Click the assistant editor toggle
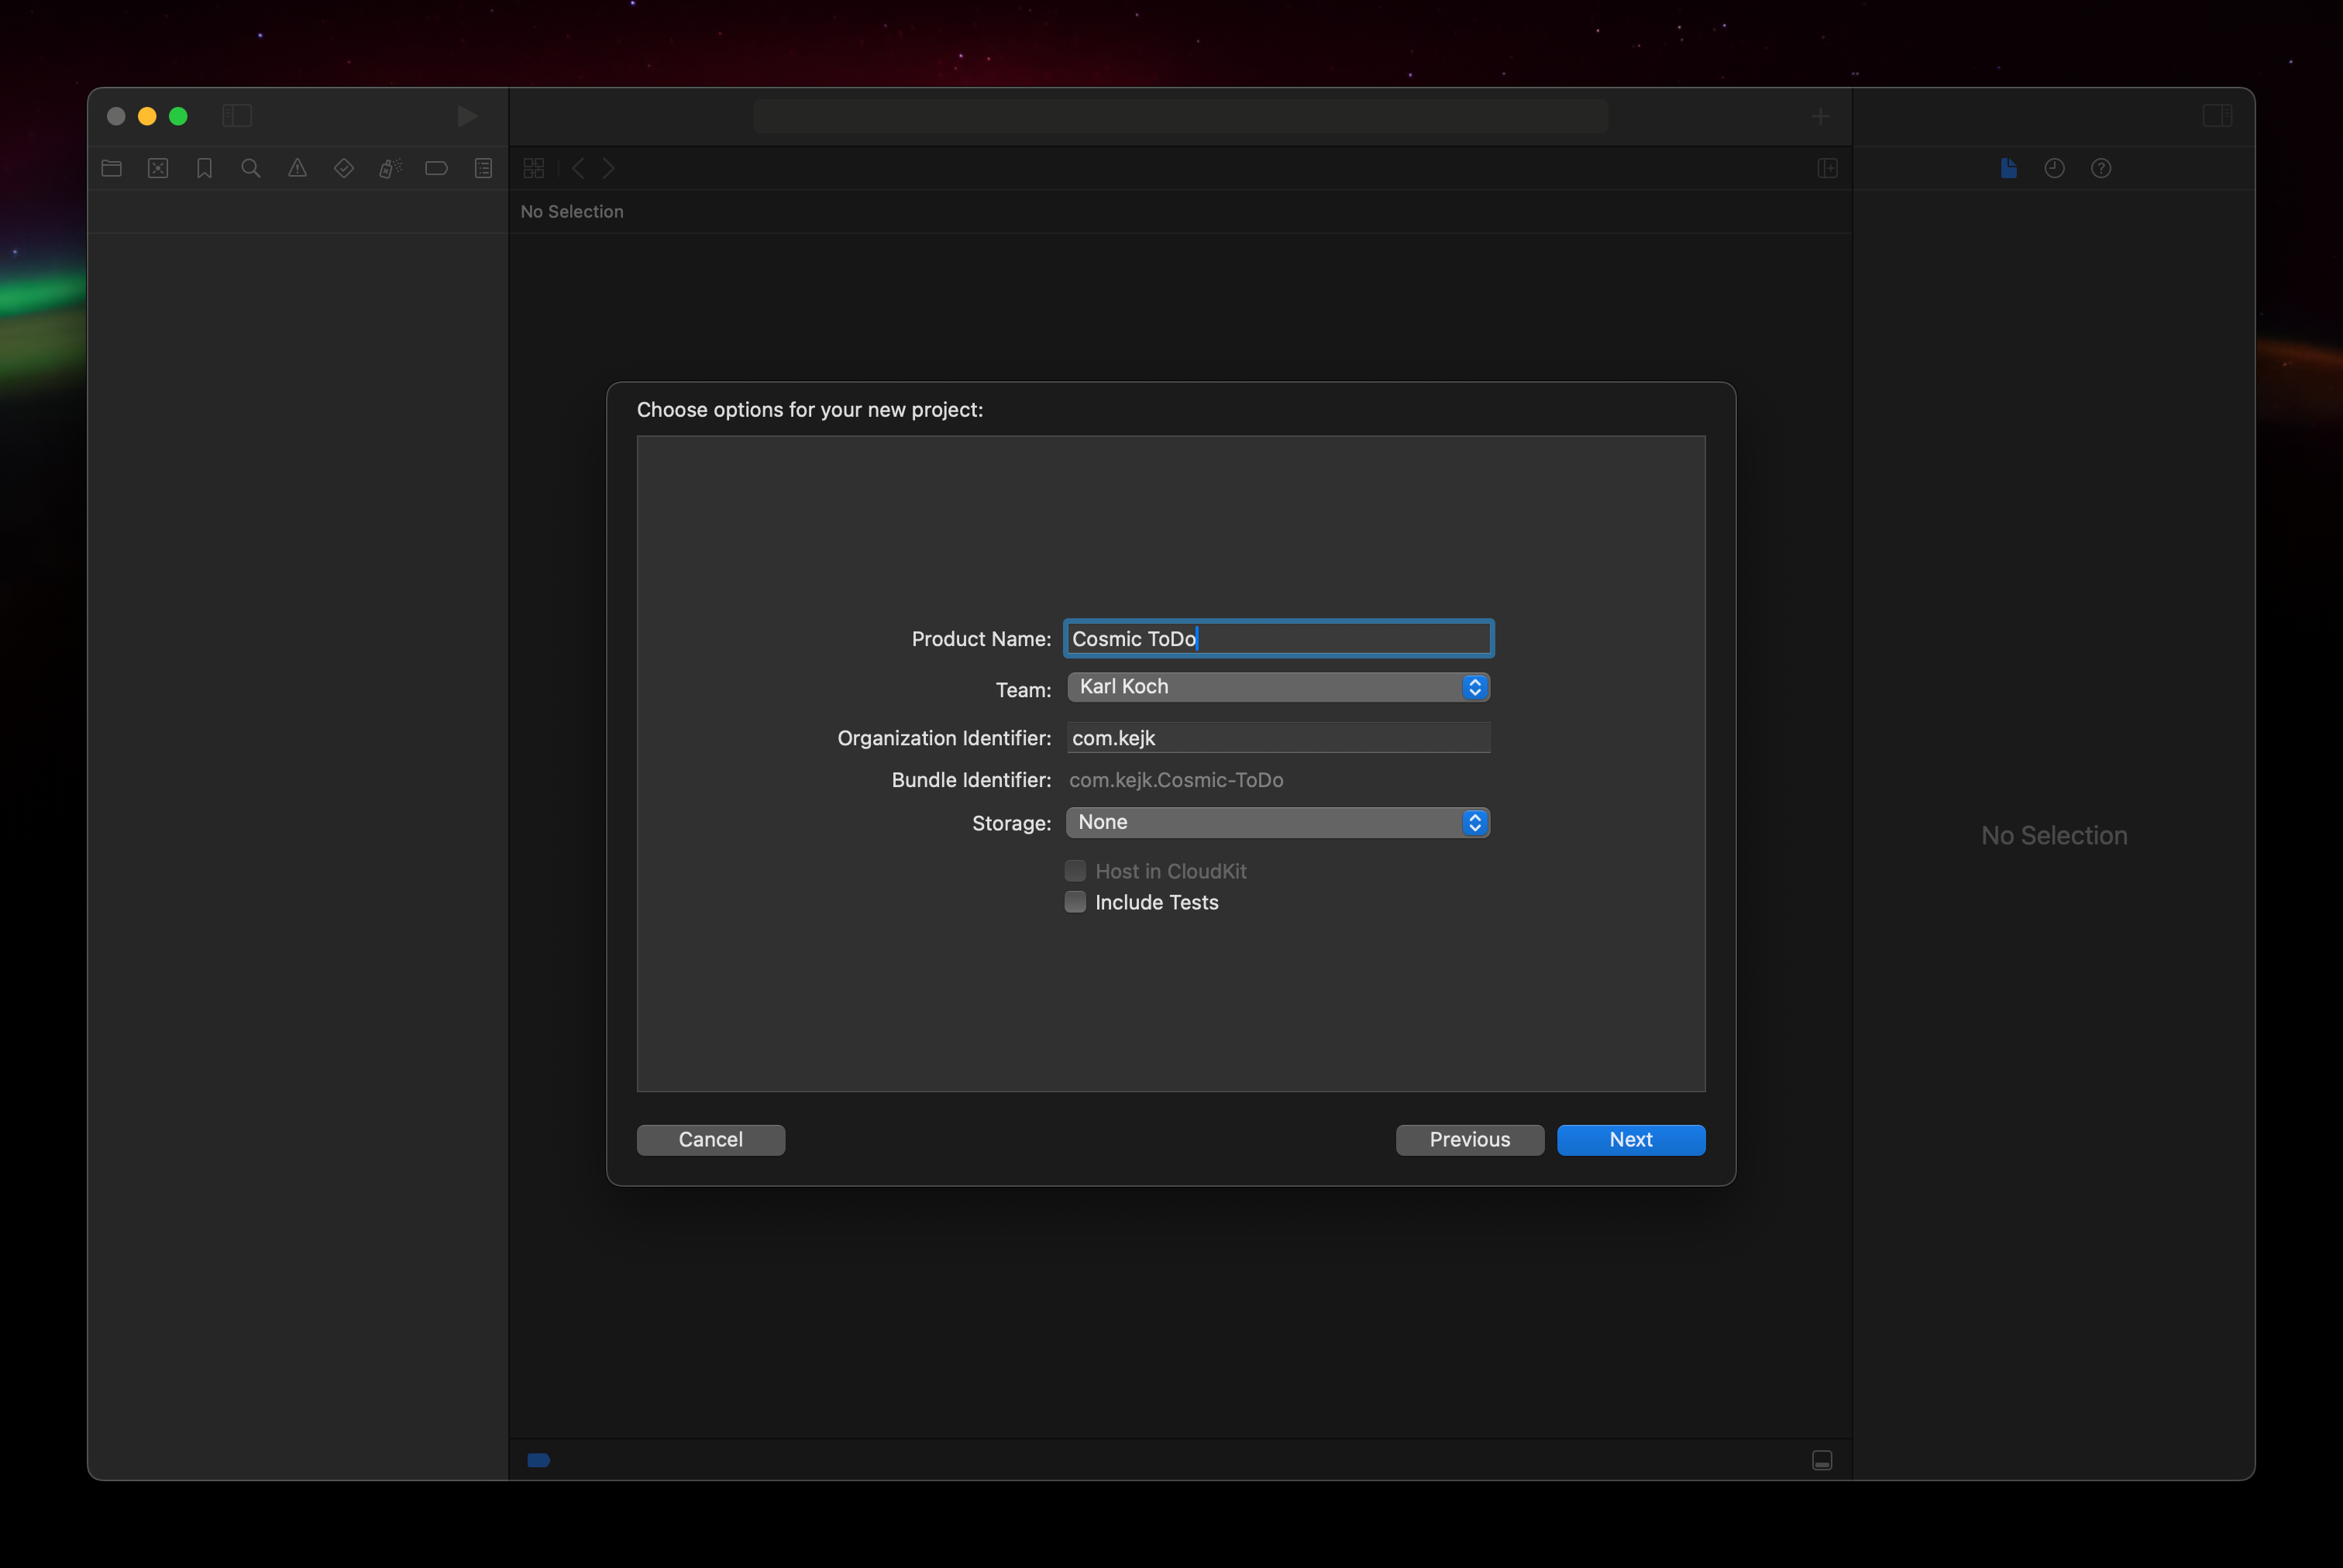Image resolution: width=2343 pixels, height=1568 pixels. [x=1827, y=168]
